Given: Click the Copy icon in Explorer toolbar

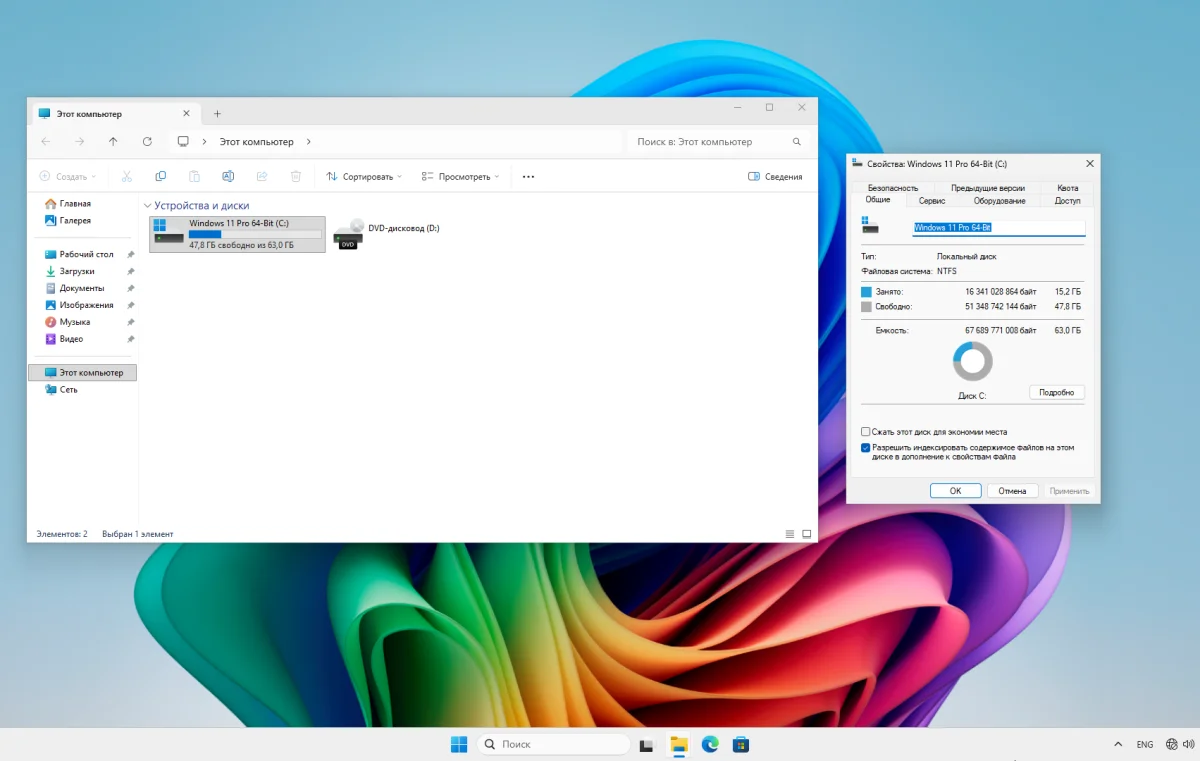Looking at the screenshot, I should coord(161,177).
